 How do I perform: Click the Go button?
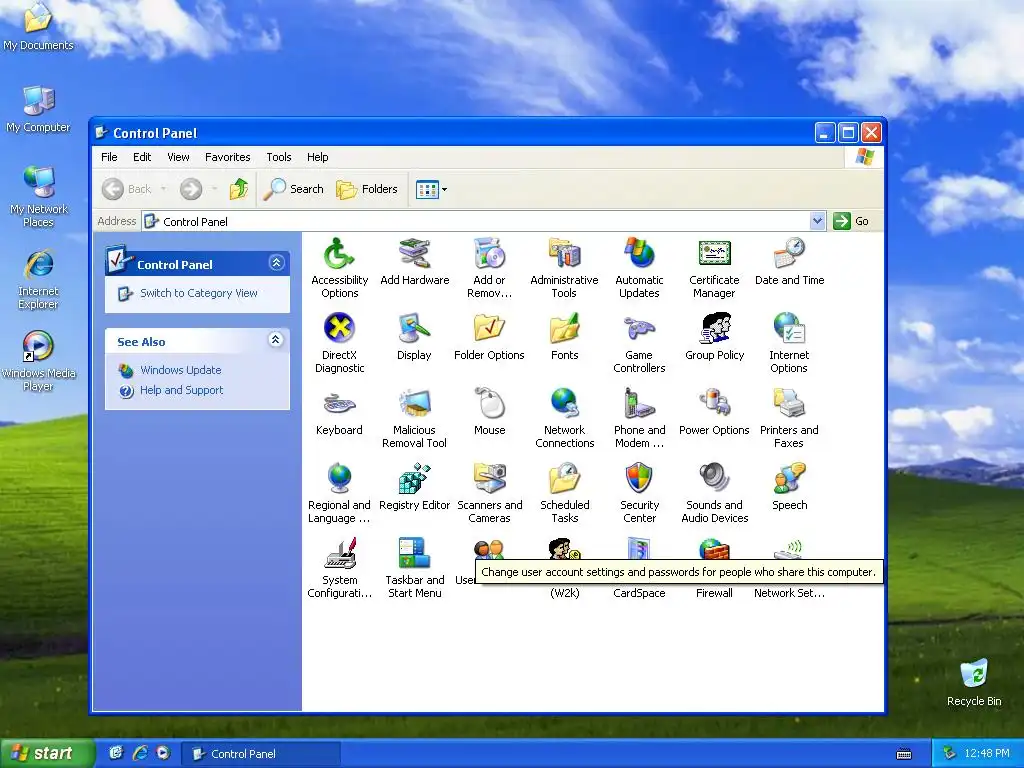[852, 221]
